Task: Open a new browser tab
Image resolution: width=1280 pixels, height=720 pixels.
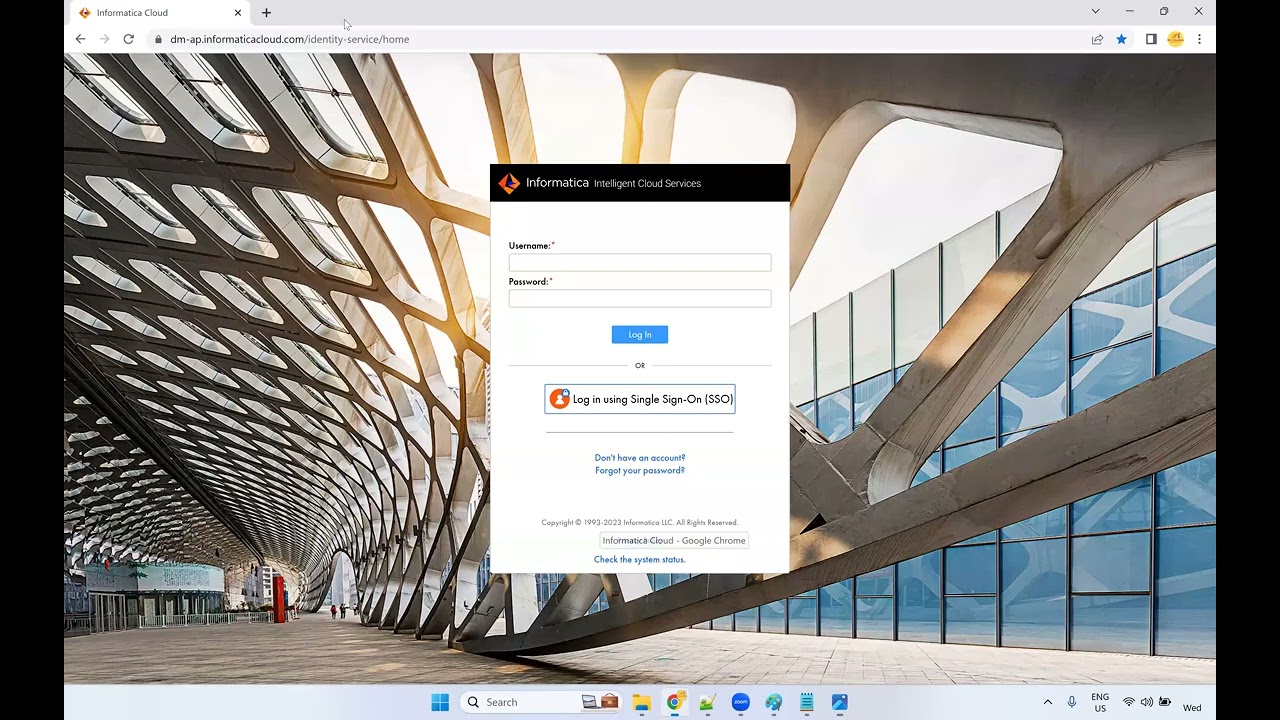Action: (266, 13)
